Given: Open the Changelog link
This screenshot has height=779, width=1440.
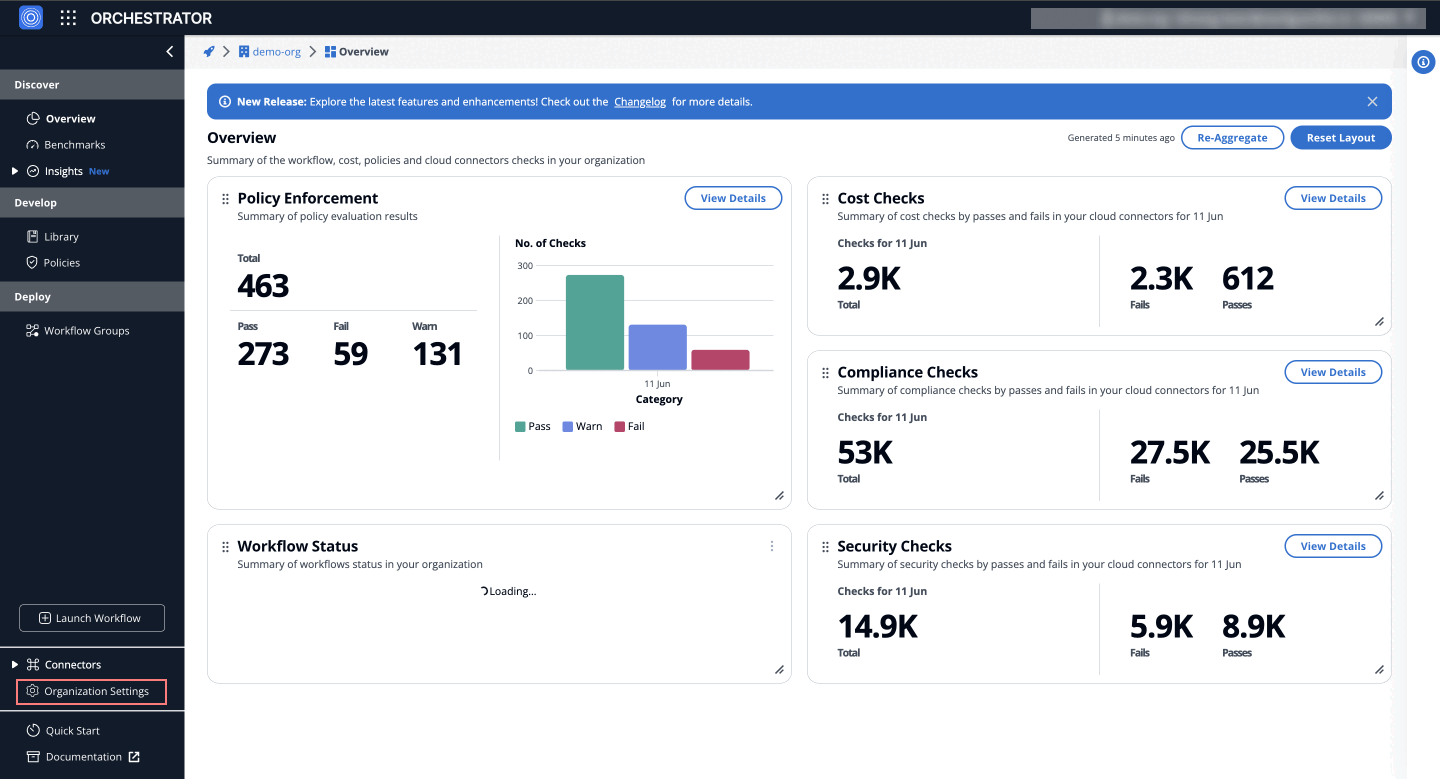Looking at the screenshot, I should (x=639, y=102).
